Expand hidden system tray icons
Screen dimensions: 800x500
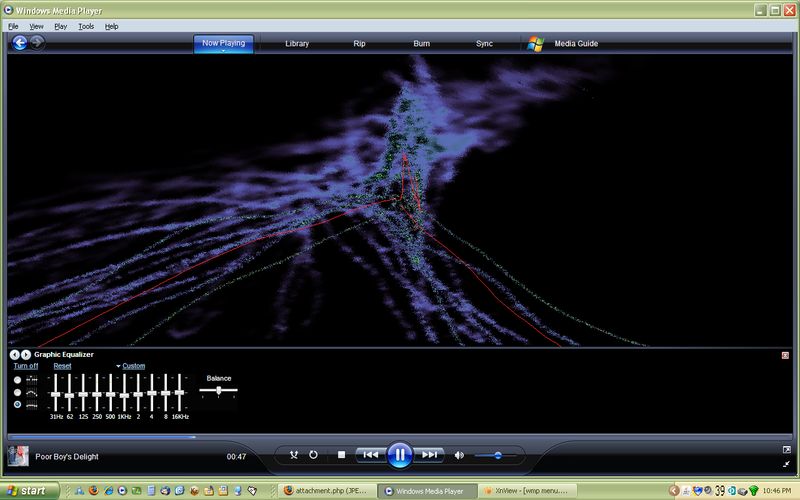(x=673, y=491)
